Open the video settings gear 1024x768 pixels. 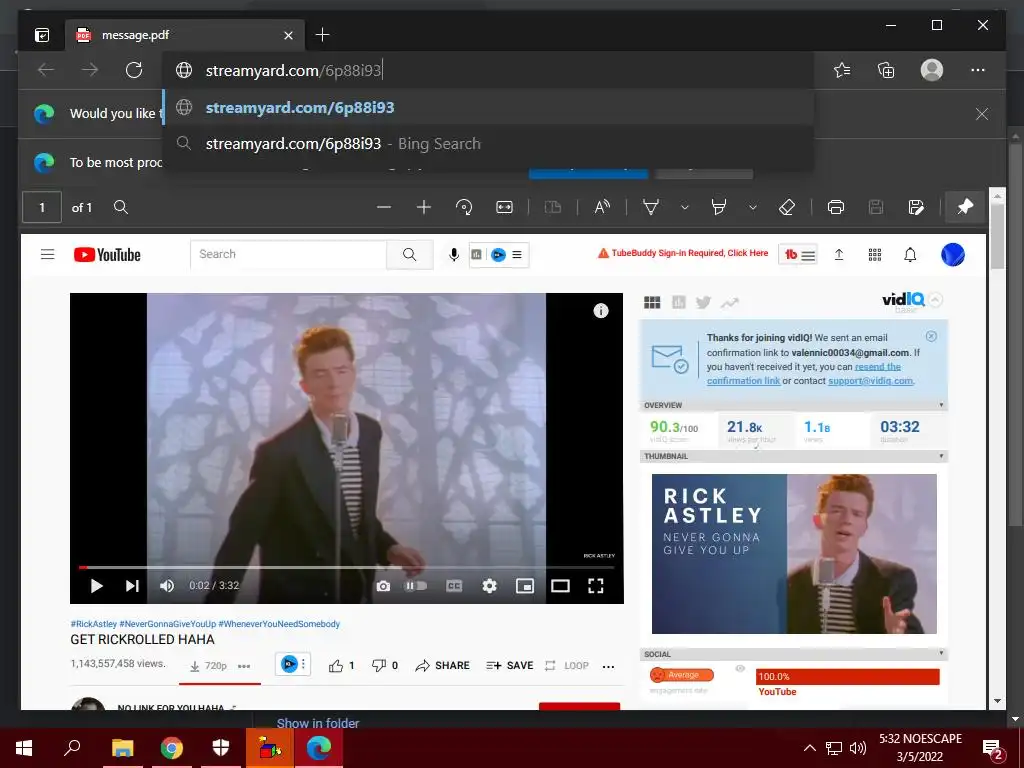coord(489,586)
